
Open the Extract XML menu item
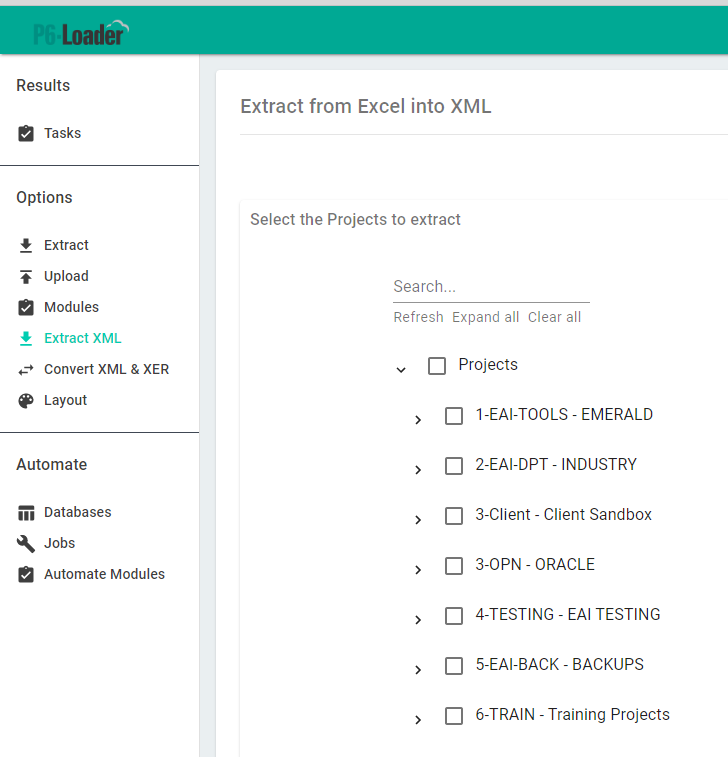(x=82, y=338)
